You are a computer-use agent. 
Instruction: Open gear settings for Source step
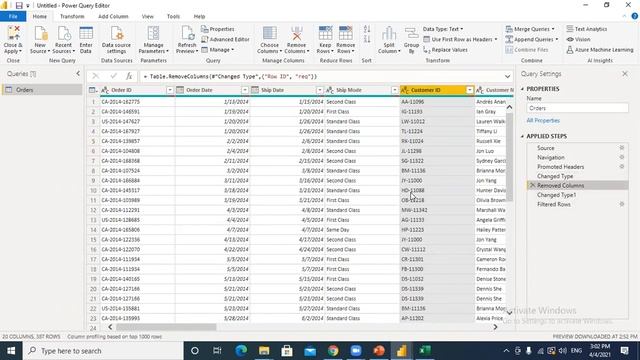point(622,148)
